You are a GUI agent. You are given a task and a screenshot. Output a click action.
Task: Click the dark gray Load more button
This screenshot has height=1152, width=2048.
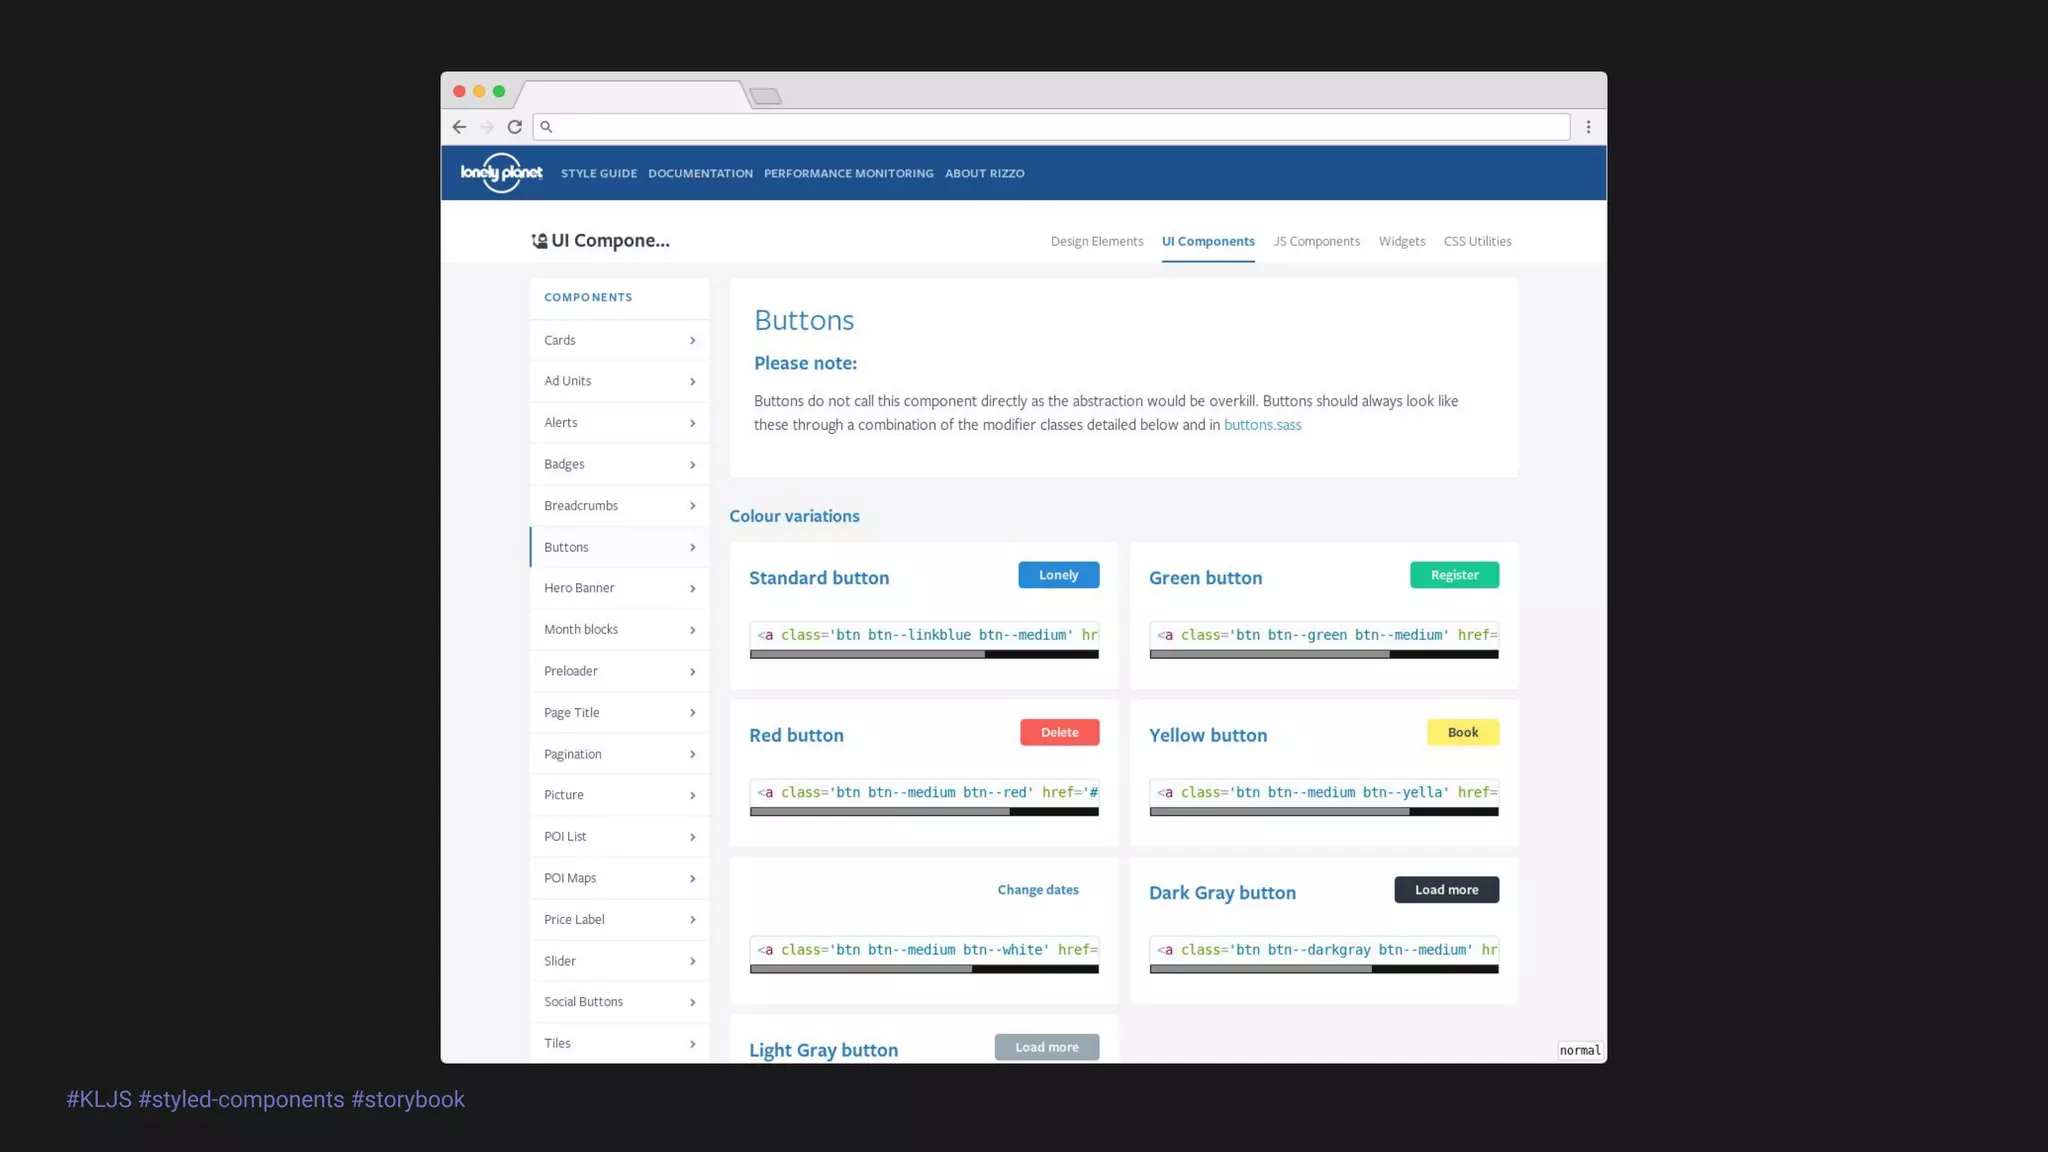coord(1446,890)
